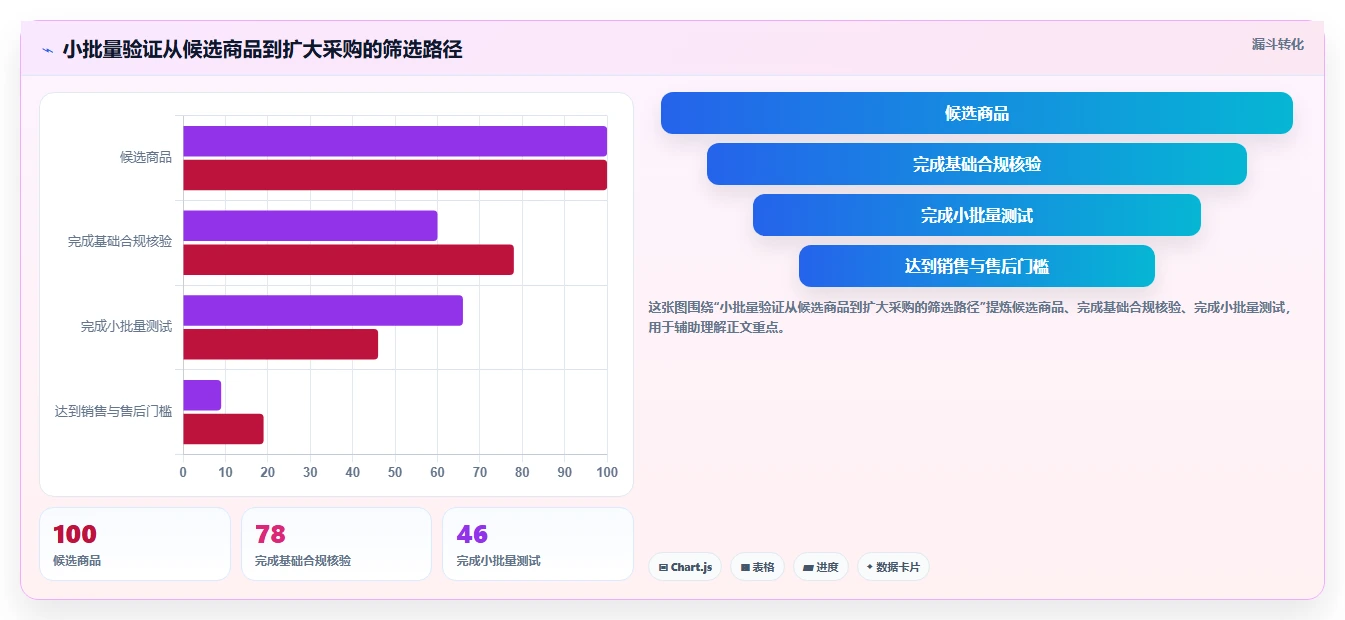Click the 完成基础合规核验 funnel stage bar
This screenshot has width=1345, height=620.
pos(976,164)
